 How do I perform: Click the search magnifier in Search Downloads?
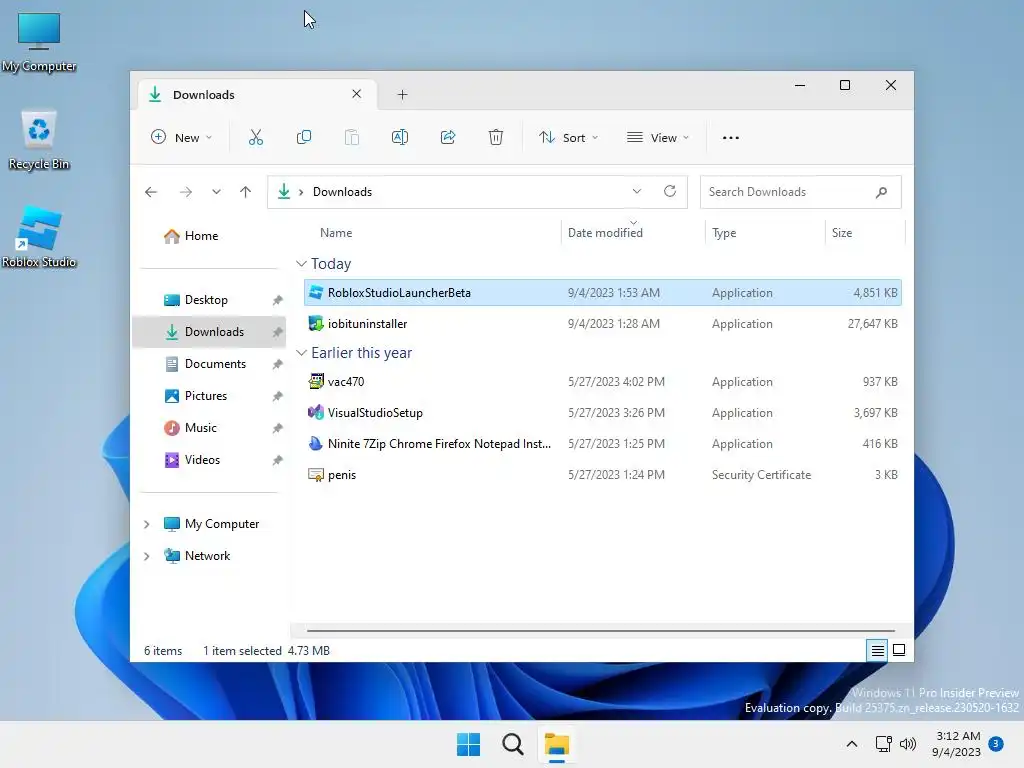[x=881, y=192]
